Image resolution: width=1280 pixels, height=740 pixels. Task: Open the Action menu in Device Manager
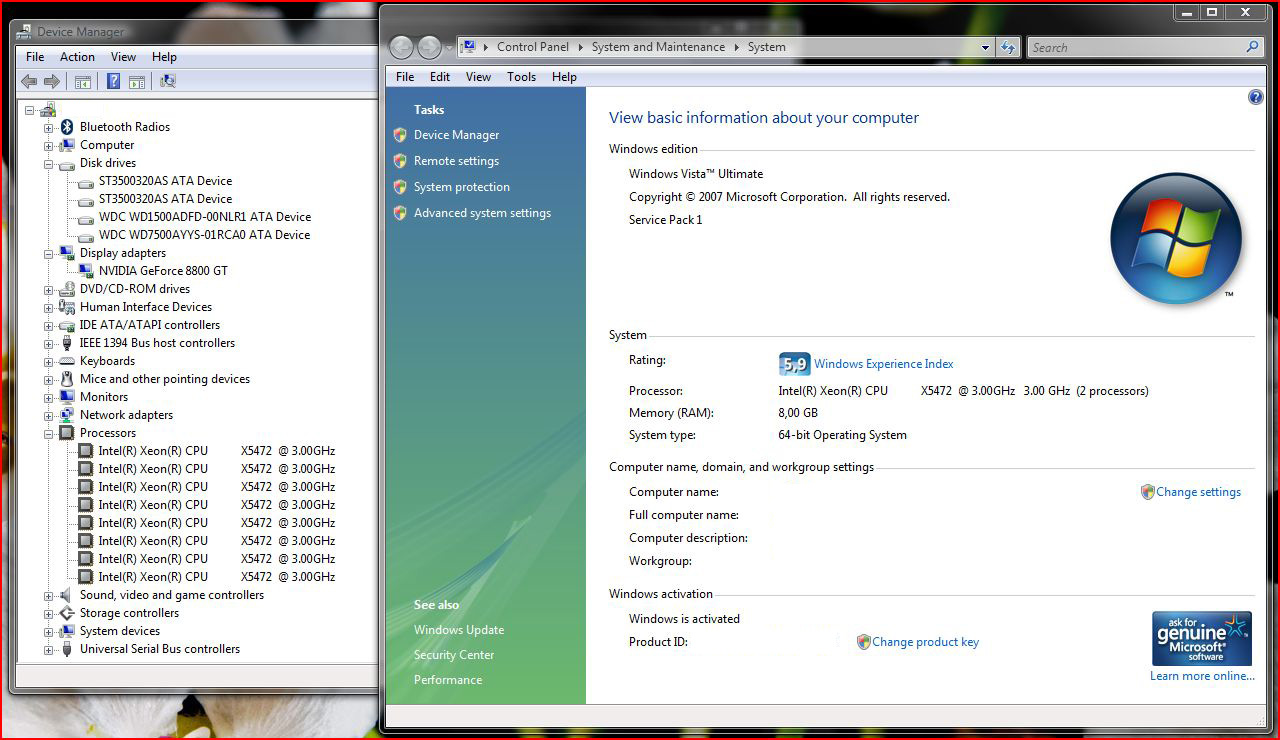tap(77, 57)
